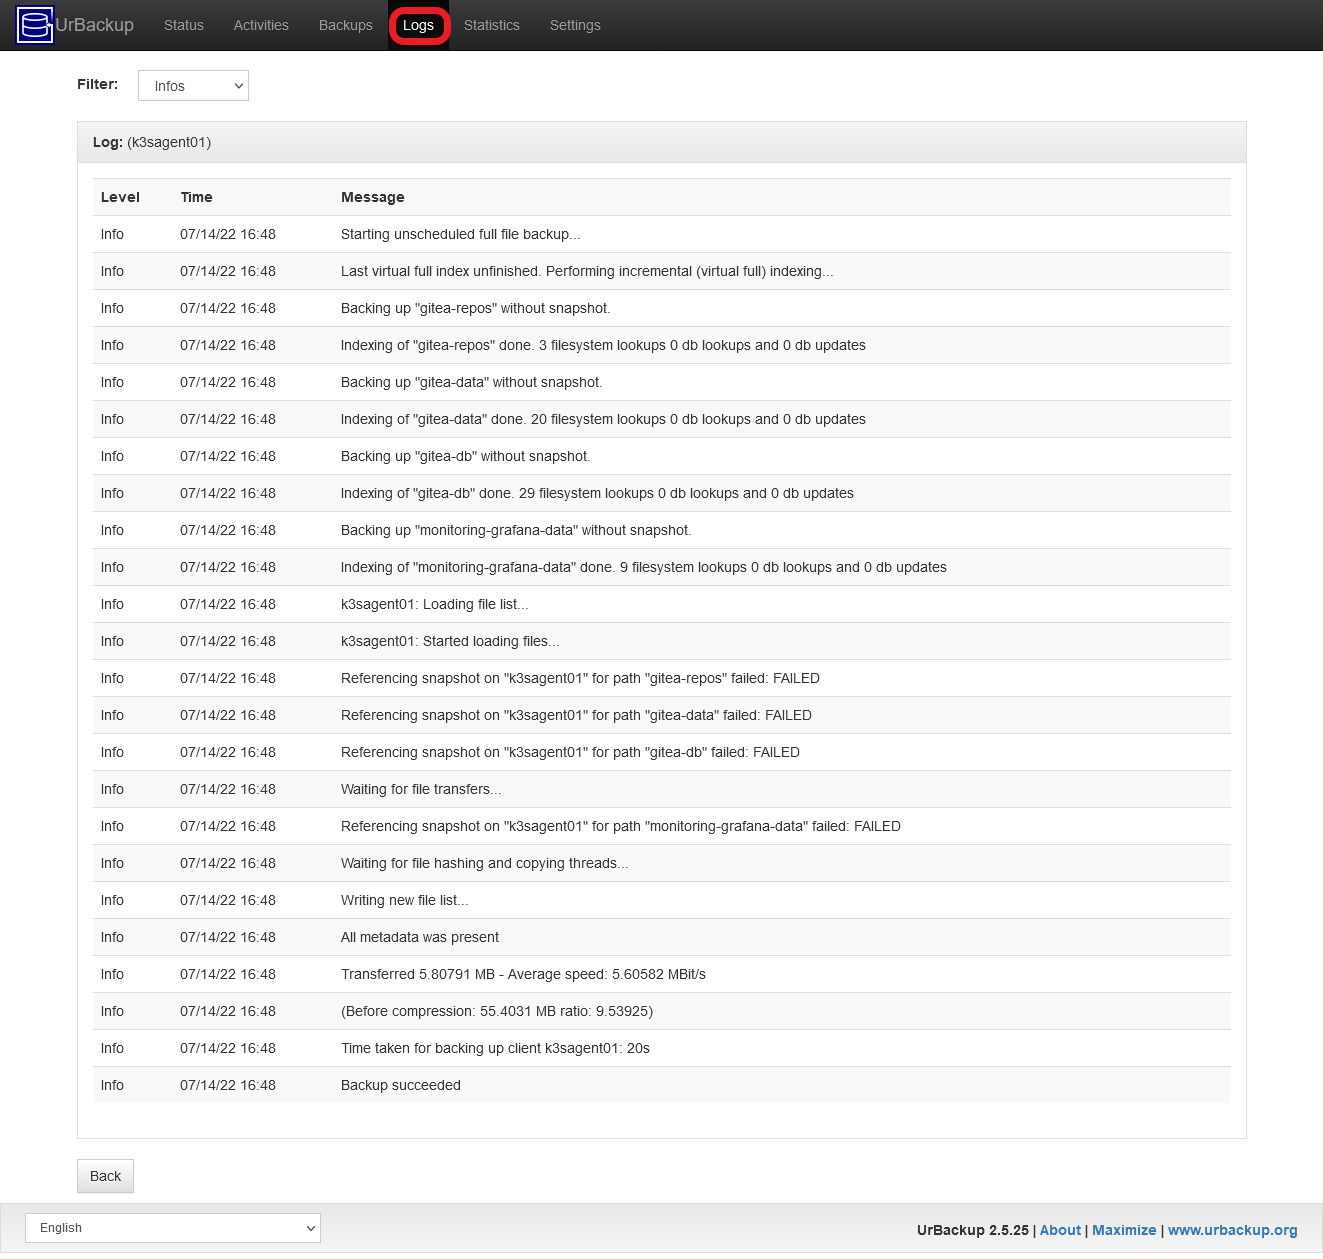The width and height of the screenshot is (1323, 1259).
Task: Select 'Waiting for file transfers...' message
Action: click(421, 789)
